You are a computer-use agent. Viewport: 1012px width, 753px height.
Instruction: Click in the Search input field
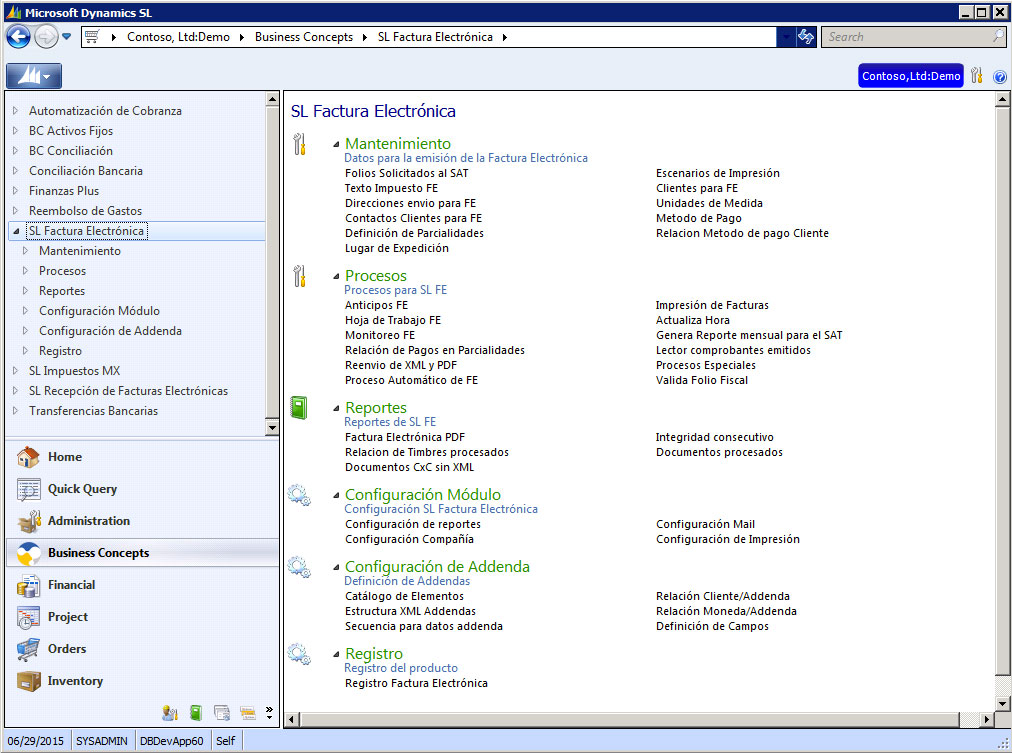pos(905,37)
